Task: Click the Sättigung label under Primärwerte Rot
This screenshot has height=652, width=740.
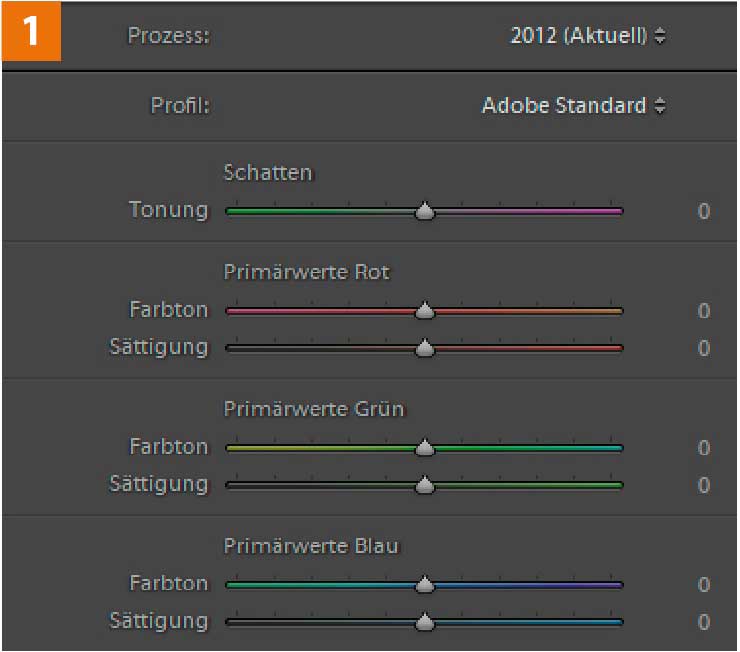Action: (159, 347)
